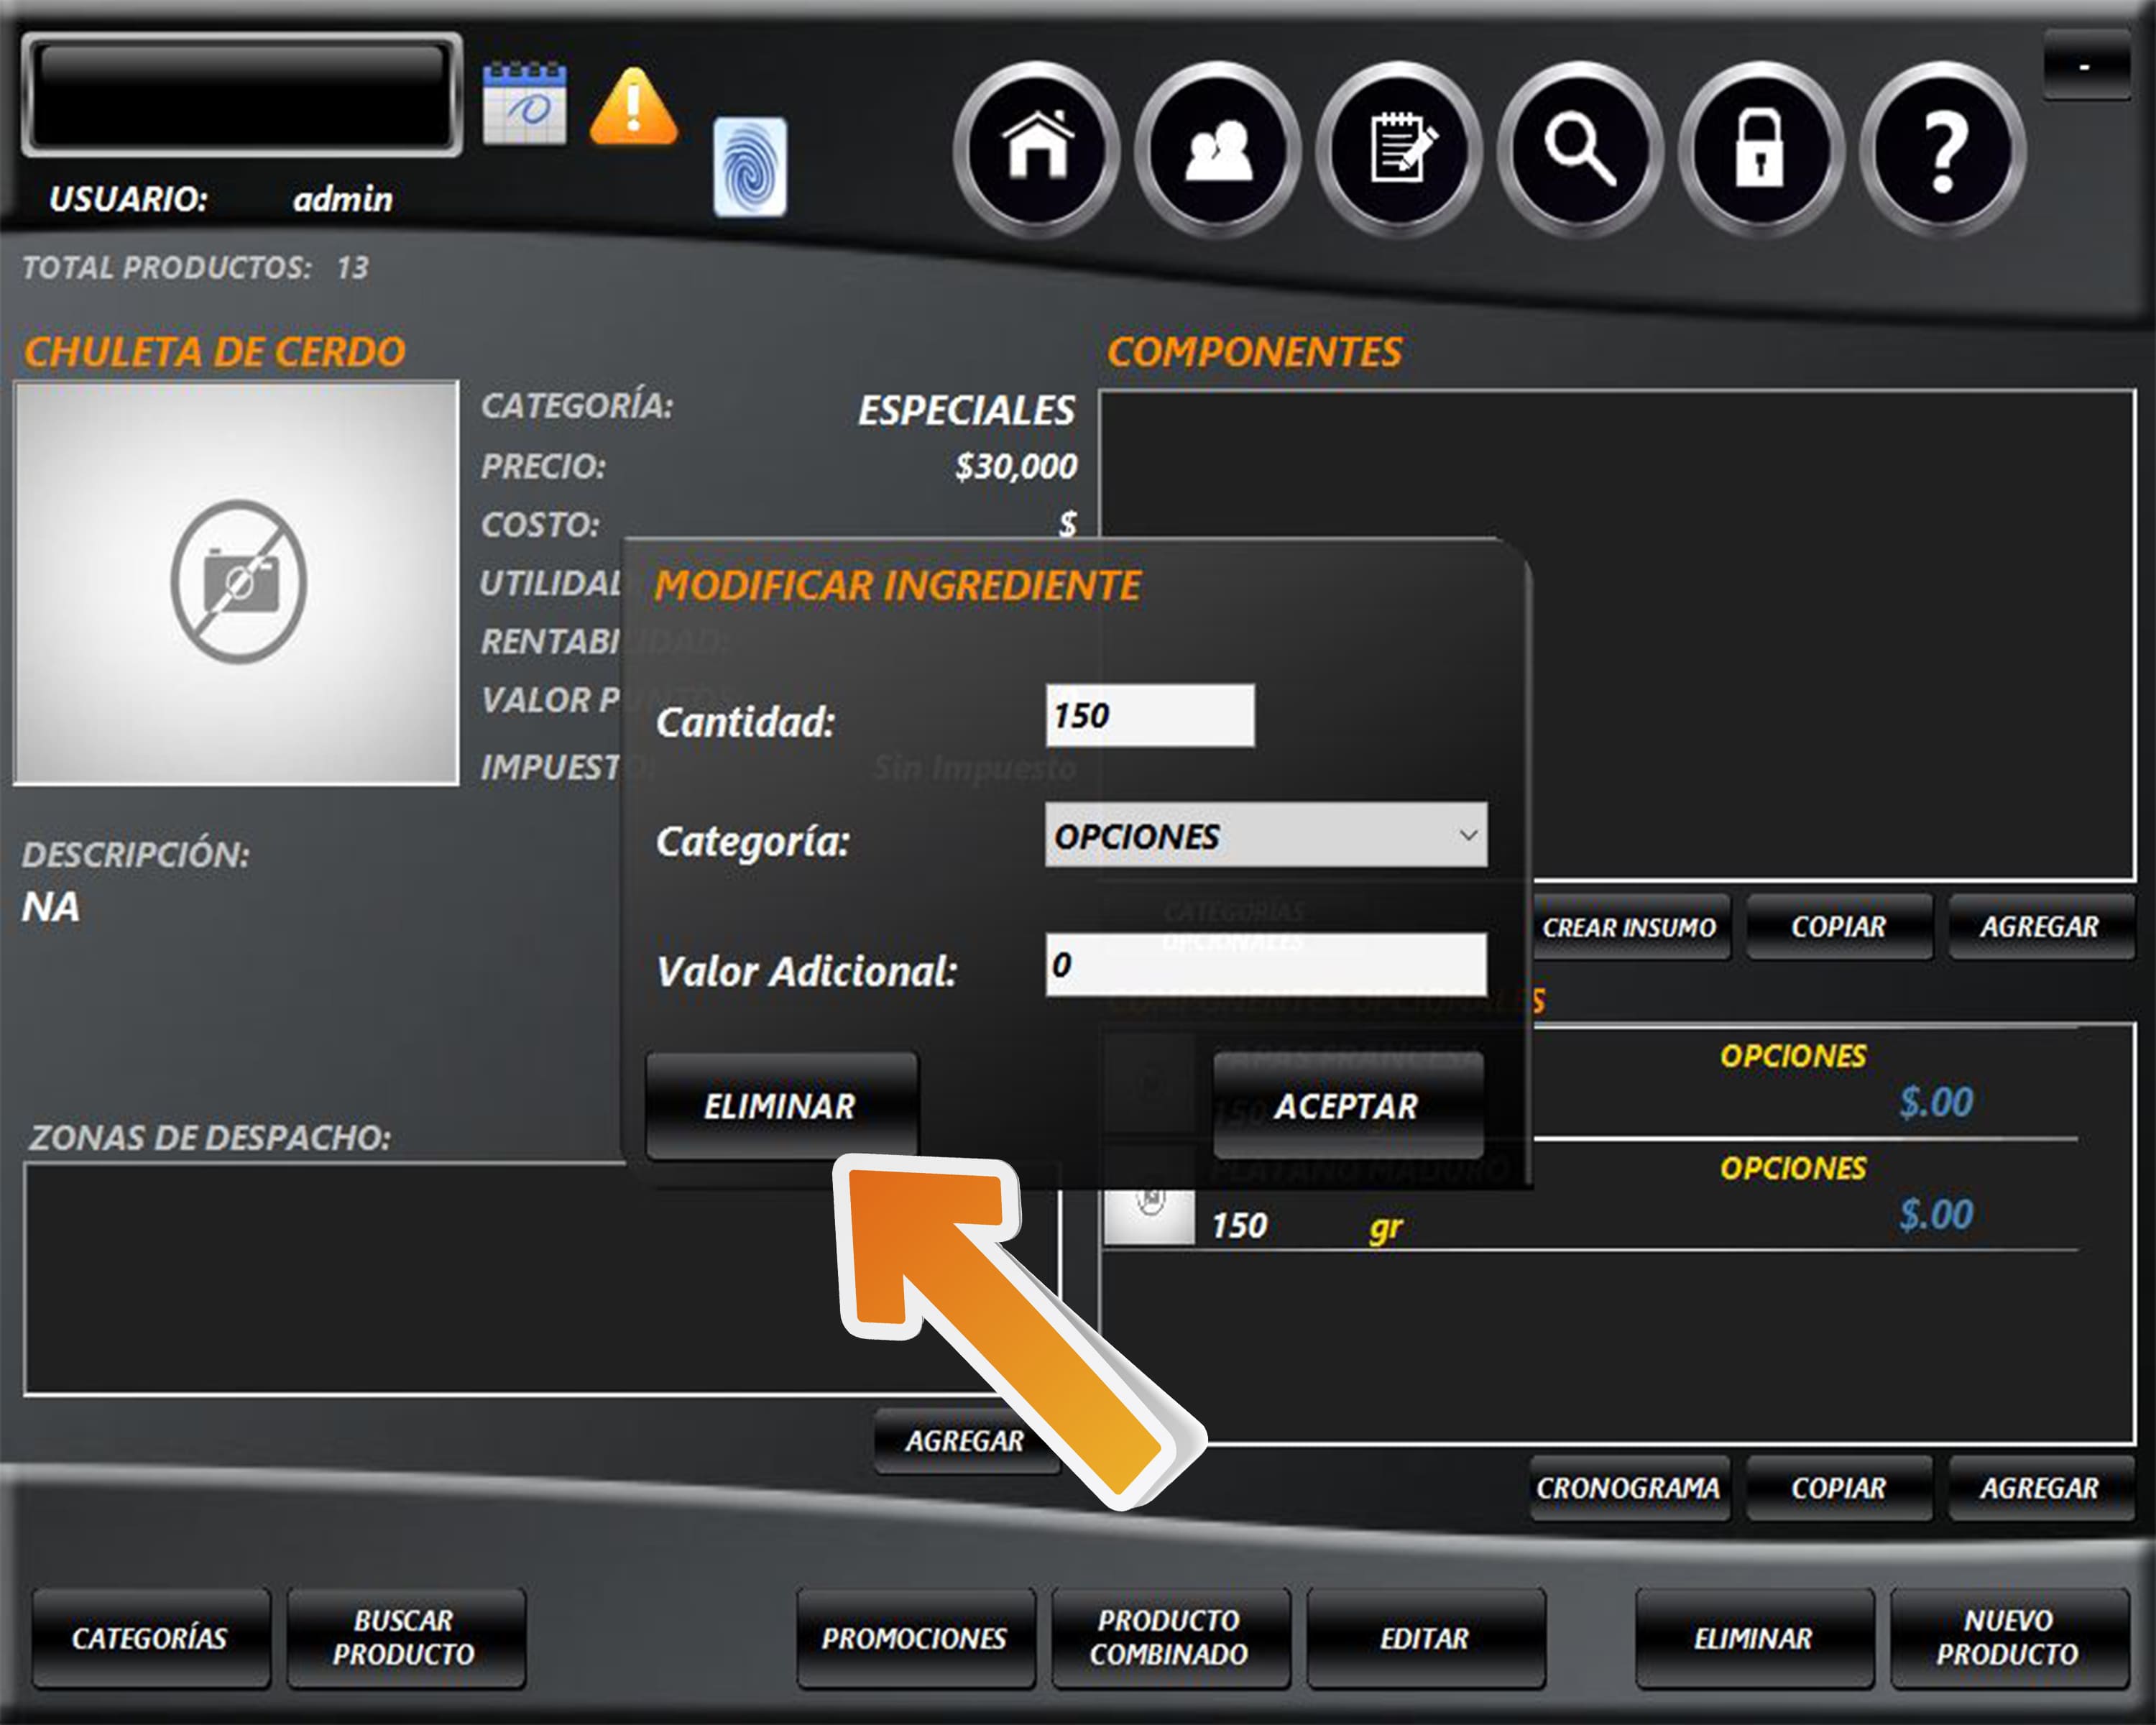Viewport: 2156px width, 1725px height.
Task: Open the magnifier search icon
Action: click(1580, 149)
